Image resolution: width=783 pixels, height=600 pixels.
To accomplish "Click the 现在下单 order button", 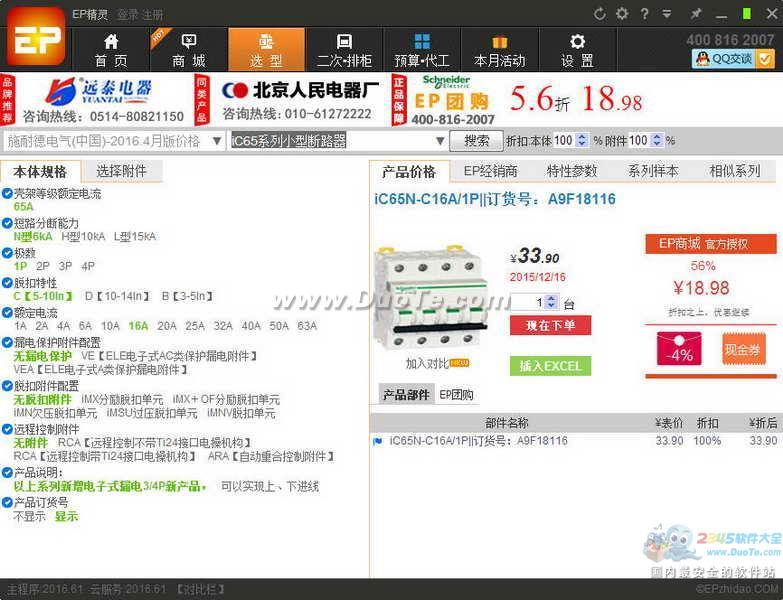I will click(550, 325).
